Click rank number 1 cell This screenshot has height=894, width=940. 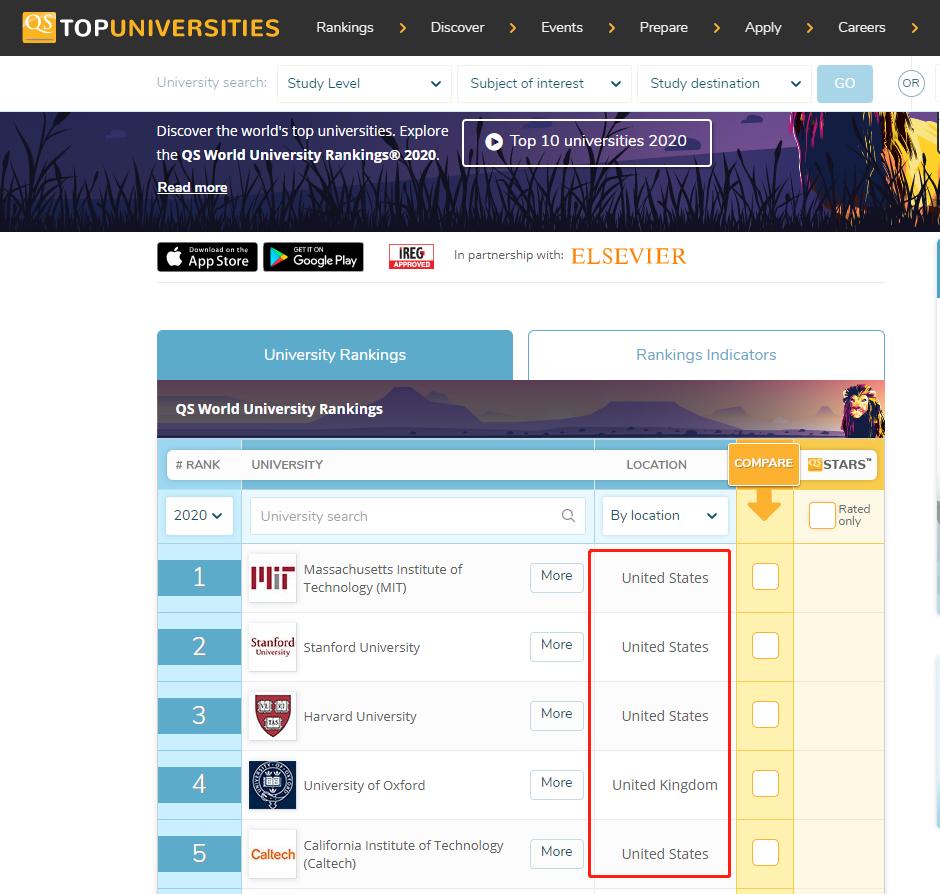click(x=199, y=577)
